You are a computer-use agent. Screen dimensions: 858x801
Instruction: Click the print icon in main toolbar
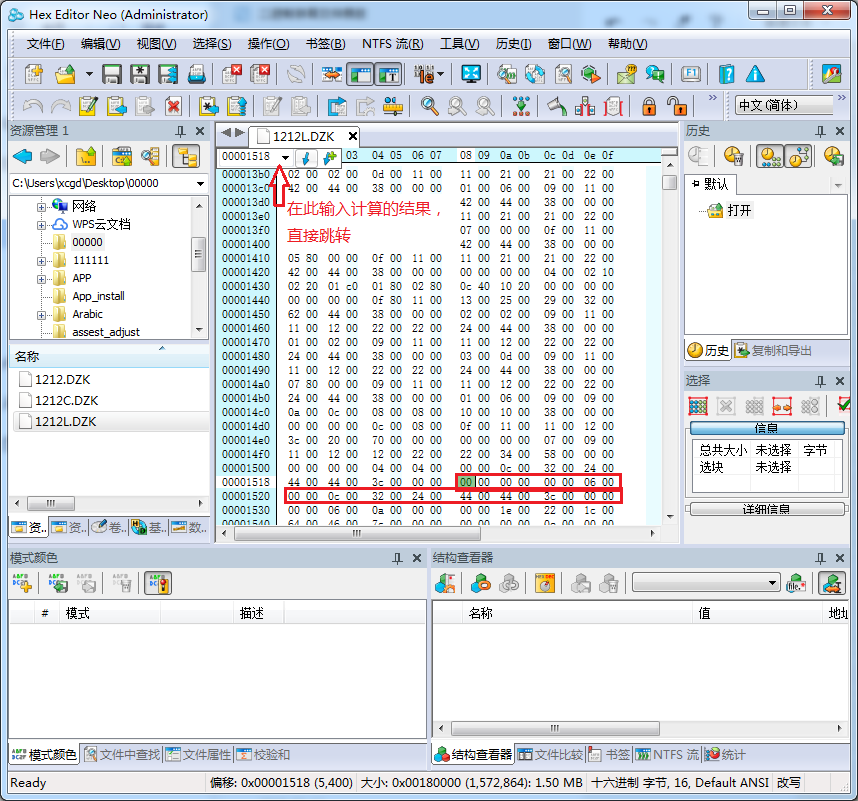(197, 74)
